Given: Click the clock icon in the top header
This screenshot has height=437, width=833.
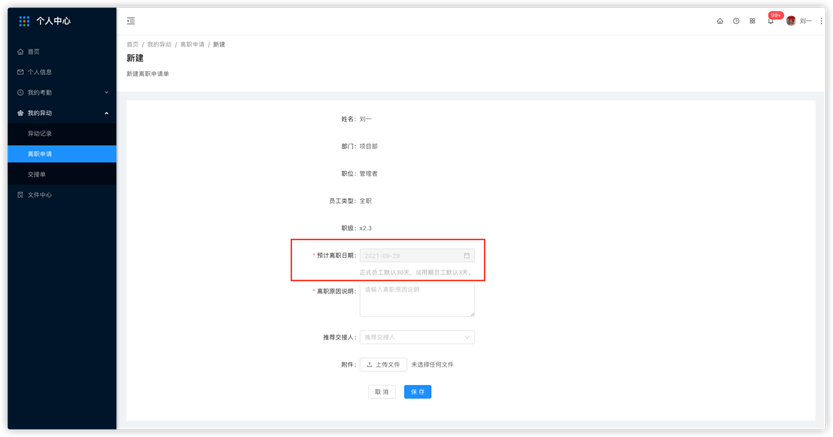Looking at the screenshot, I should (x=736, y=21).
